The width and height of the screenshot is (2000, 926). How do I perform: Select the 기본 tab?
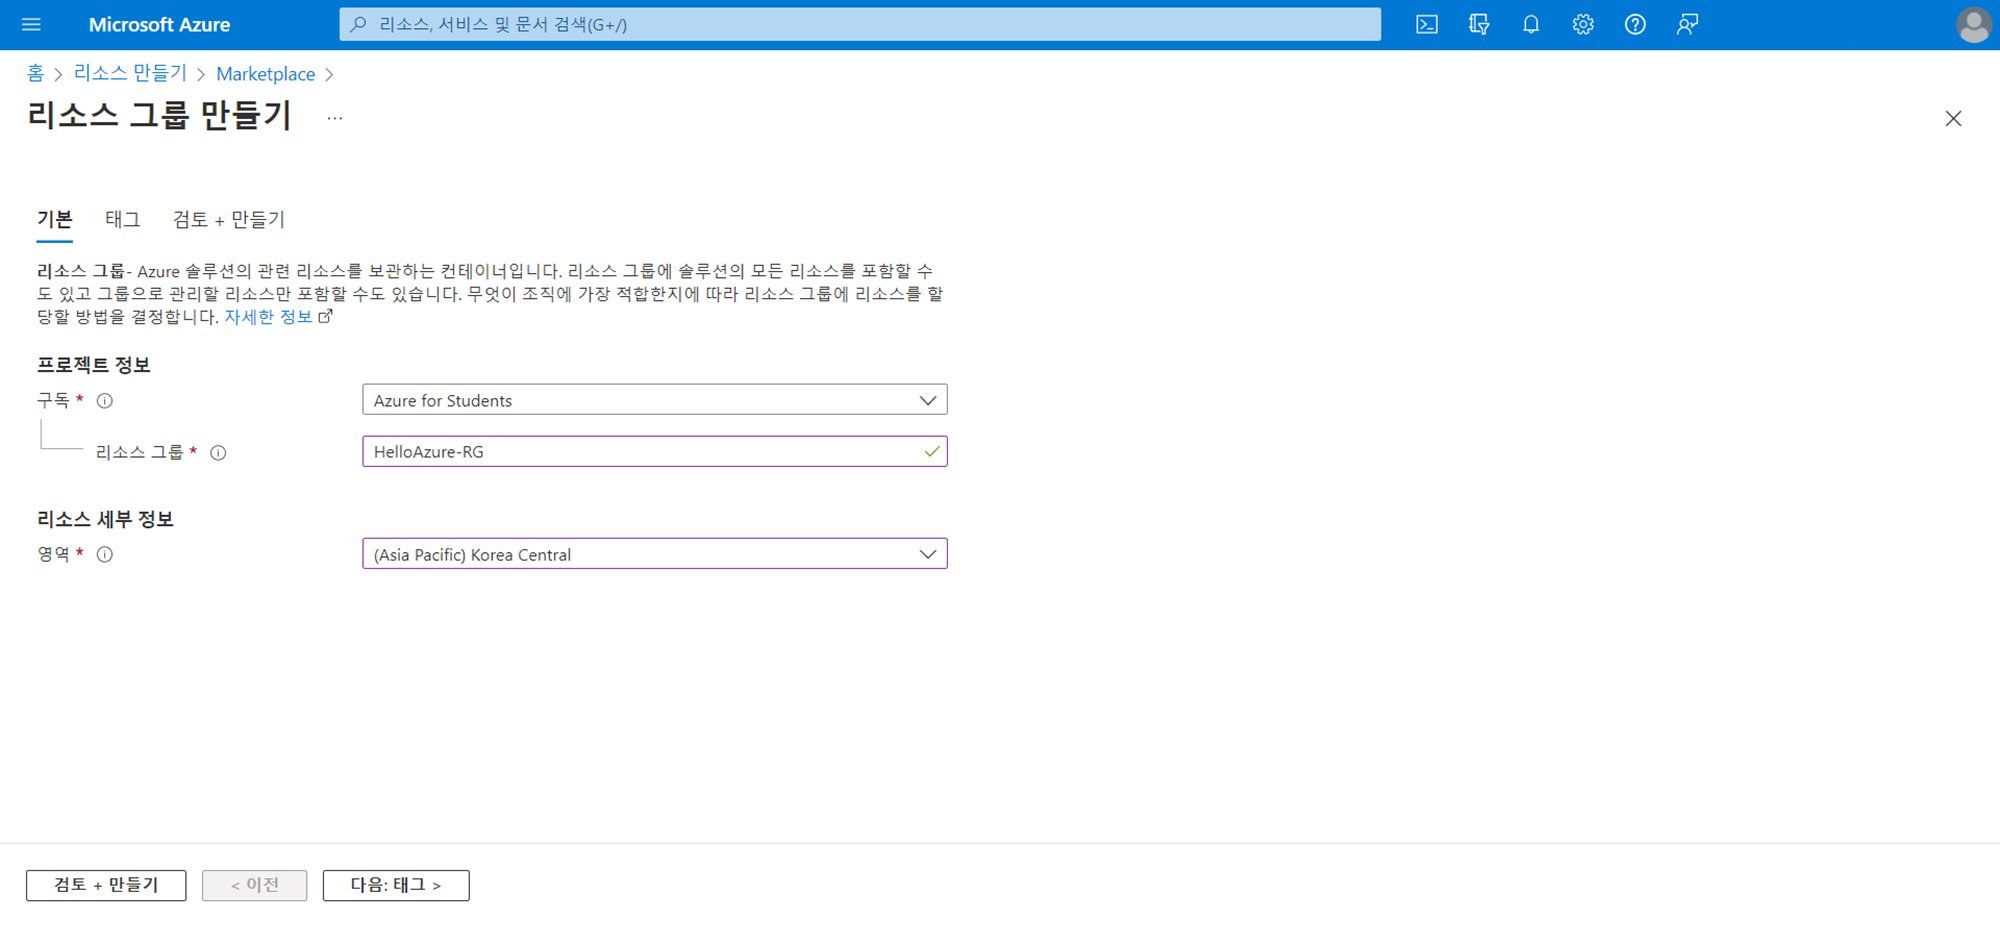coord(55,219)
